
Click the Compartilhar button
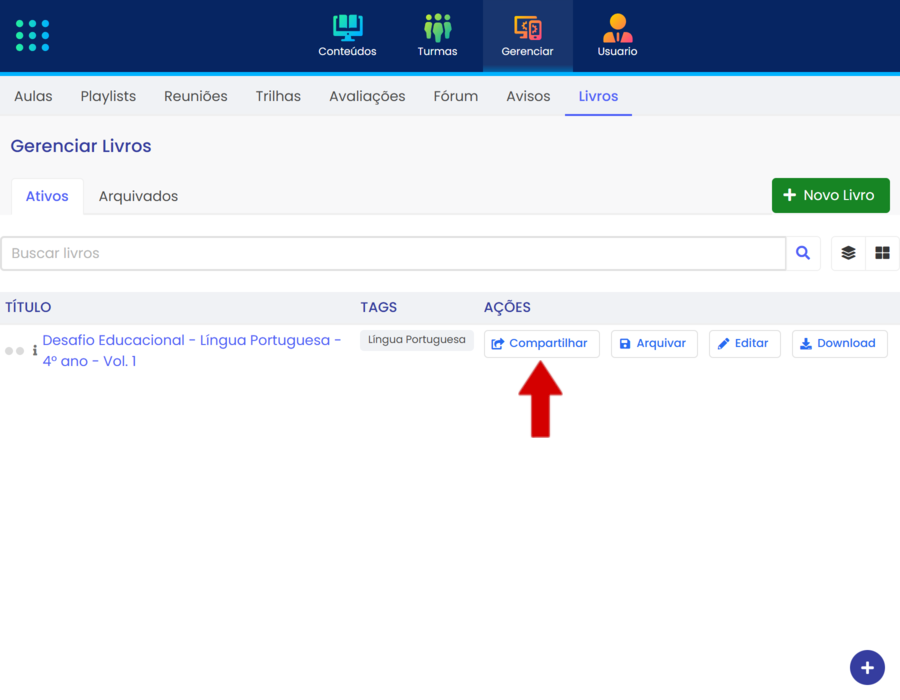click(541, 343)
